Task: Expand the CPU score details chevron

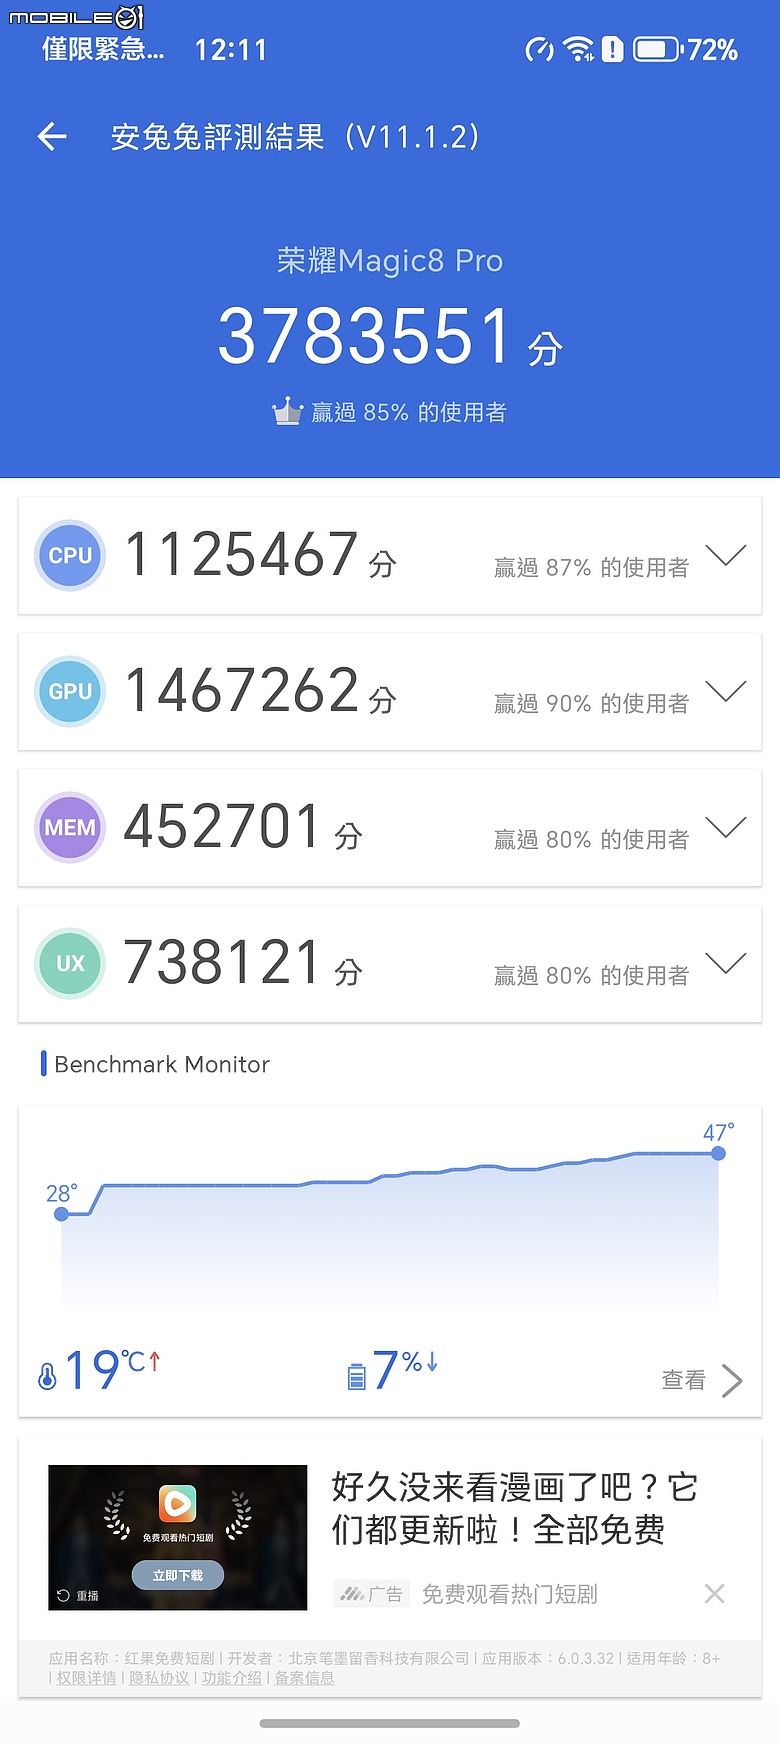Action: click(726, 555)
